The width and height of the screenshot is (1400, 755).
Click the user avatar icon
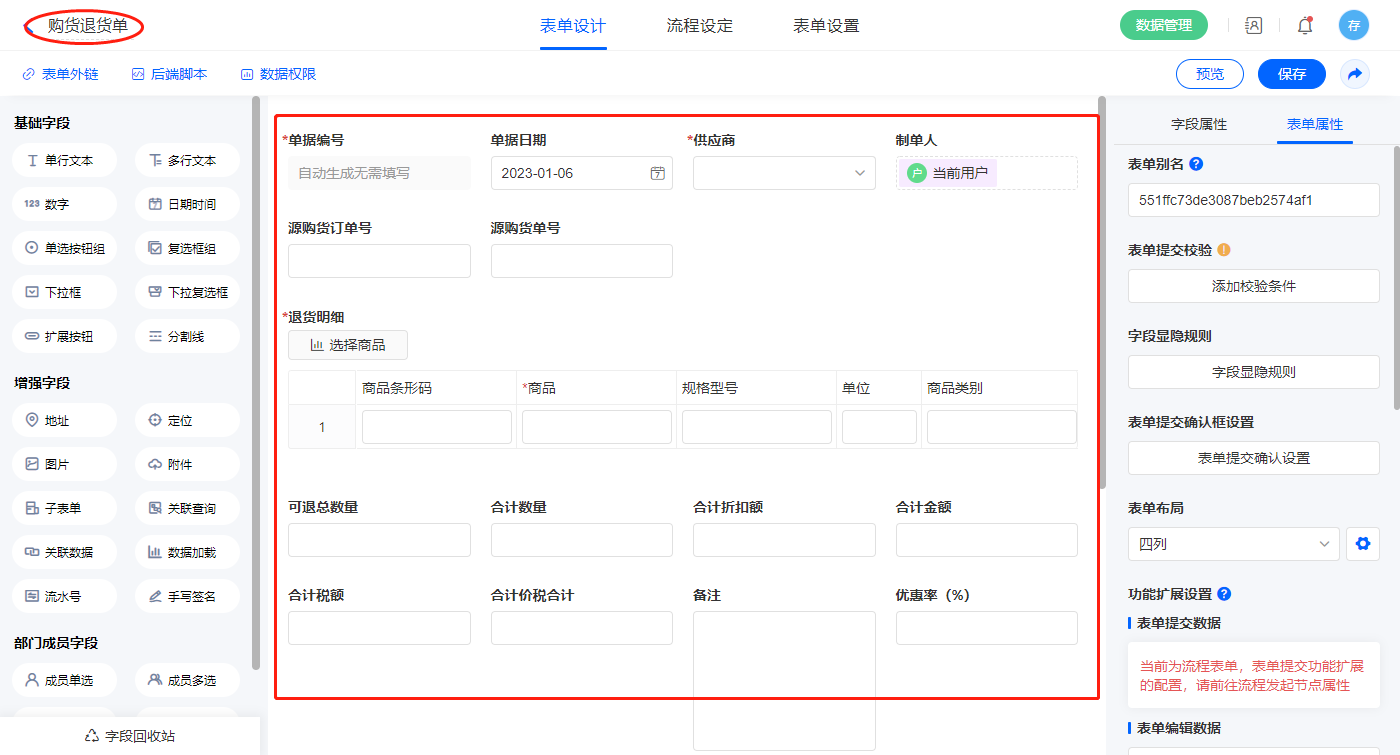point(1353,26)
